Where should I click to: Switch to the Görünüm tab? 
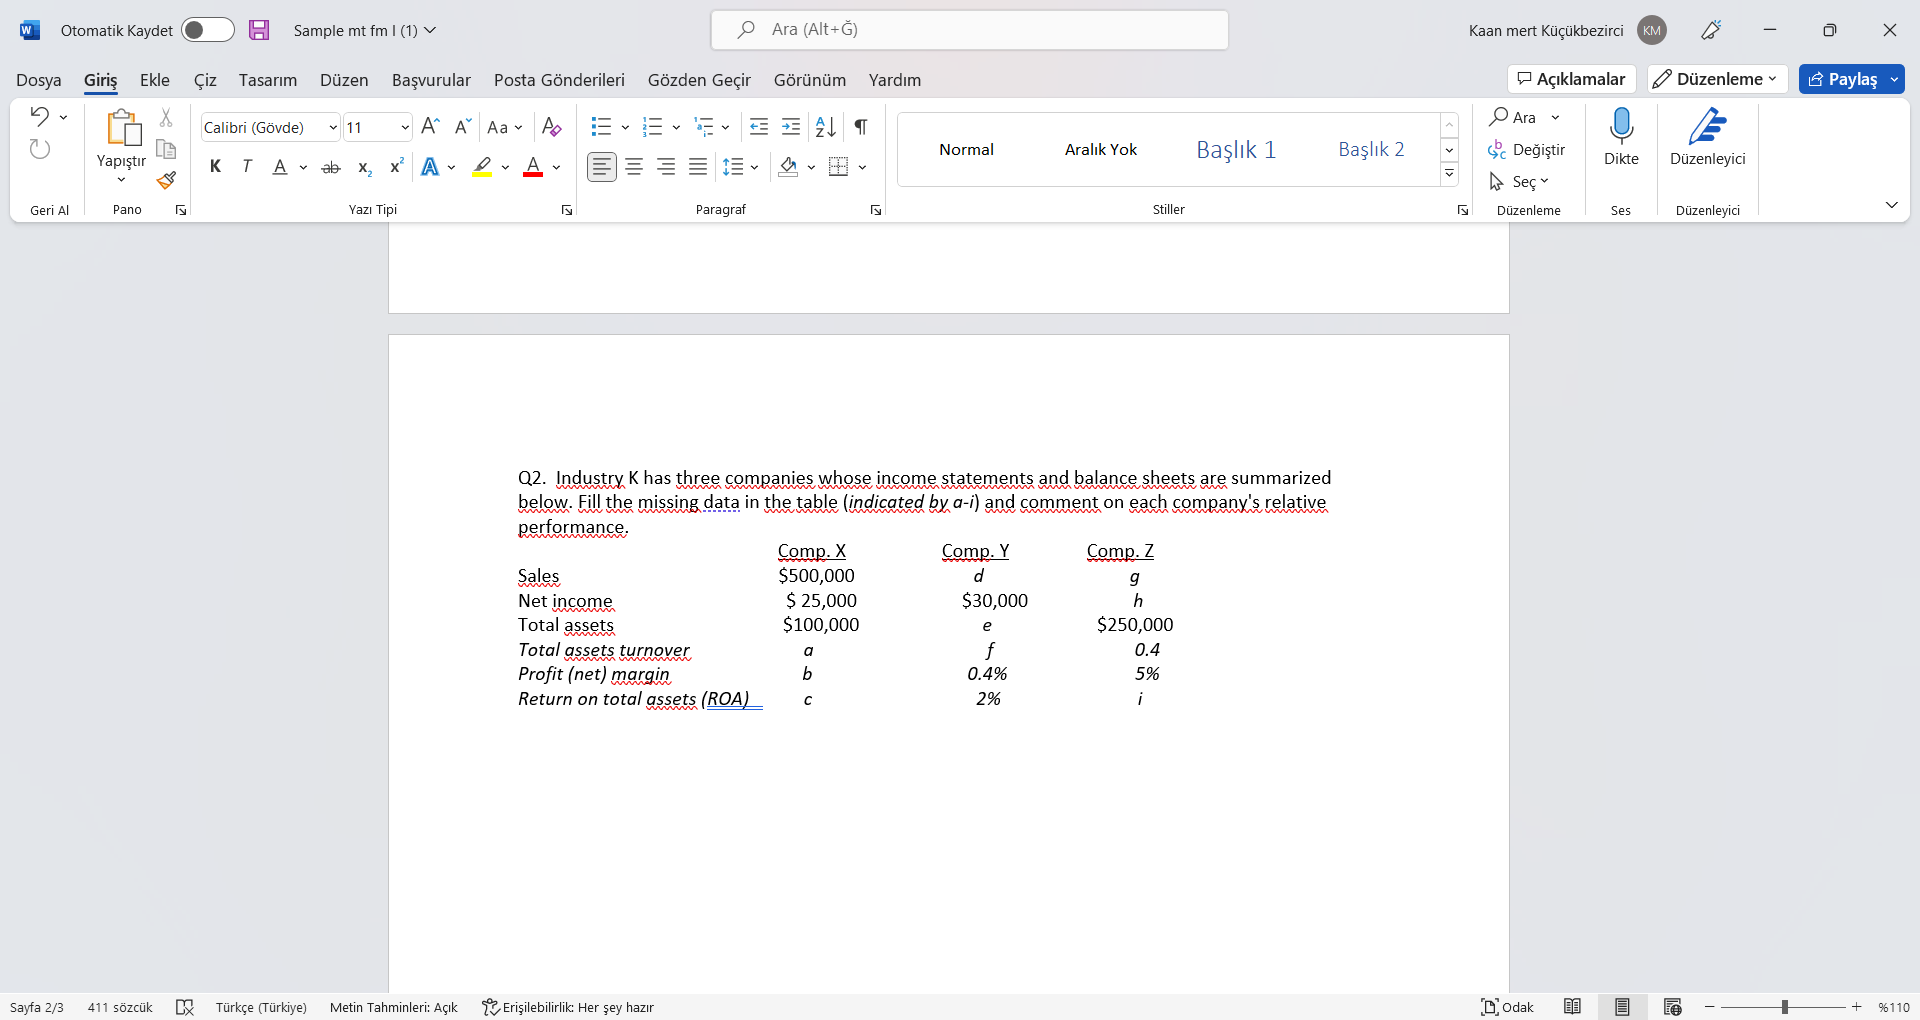810,80
